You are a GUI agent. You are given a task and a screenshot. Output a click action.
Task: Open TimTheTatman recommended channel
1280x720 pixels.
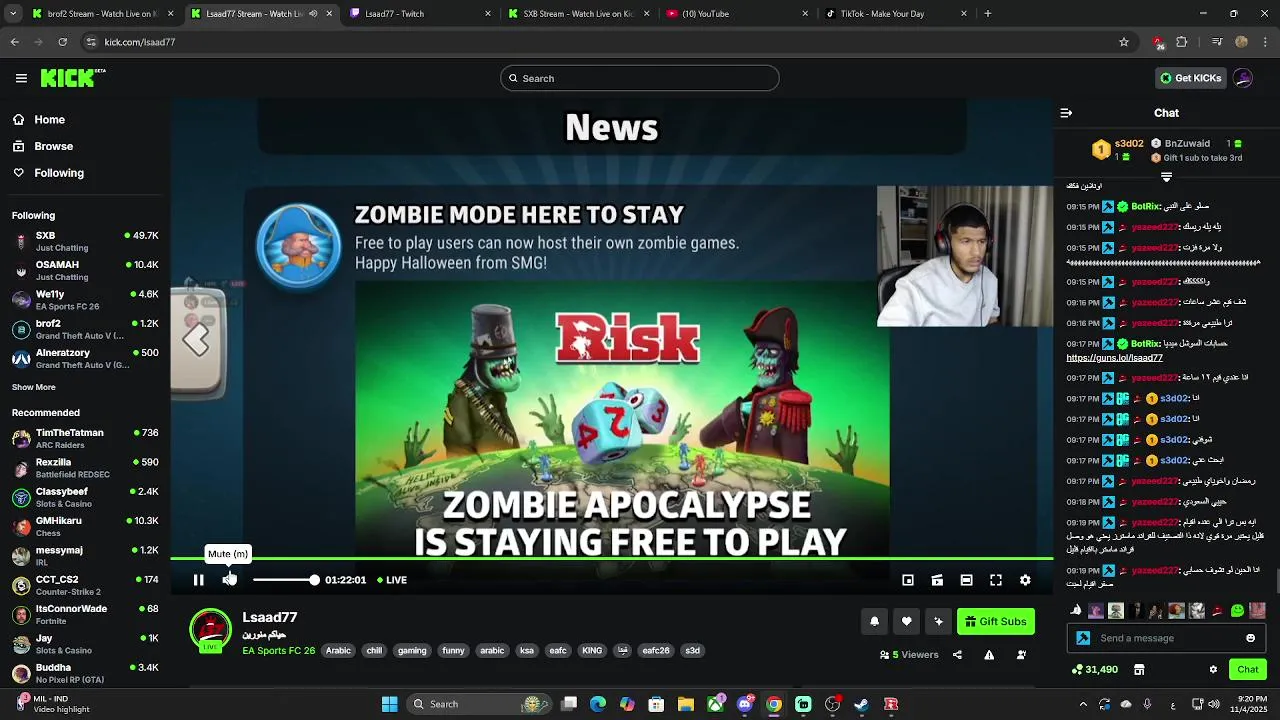tap(85, 438)
